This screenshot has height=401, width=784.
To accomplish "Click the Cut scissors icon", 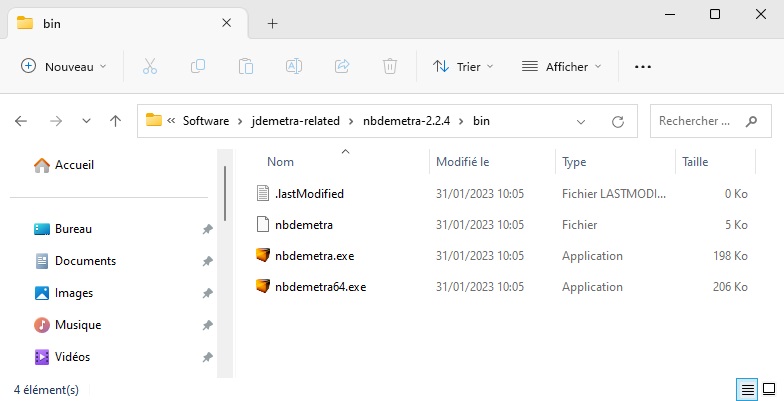I will coord(150,66).
